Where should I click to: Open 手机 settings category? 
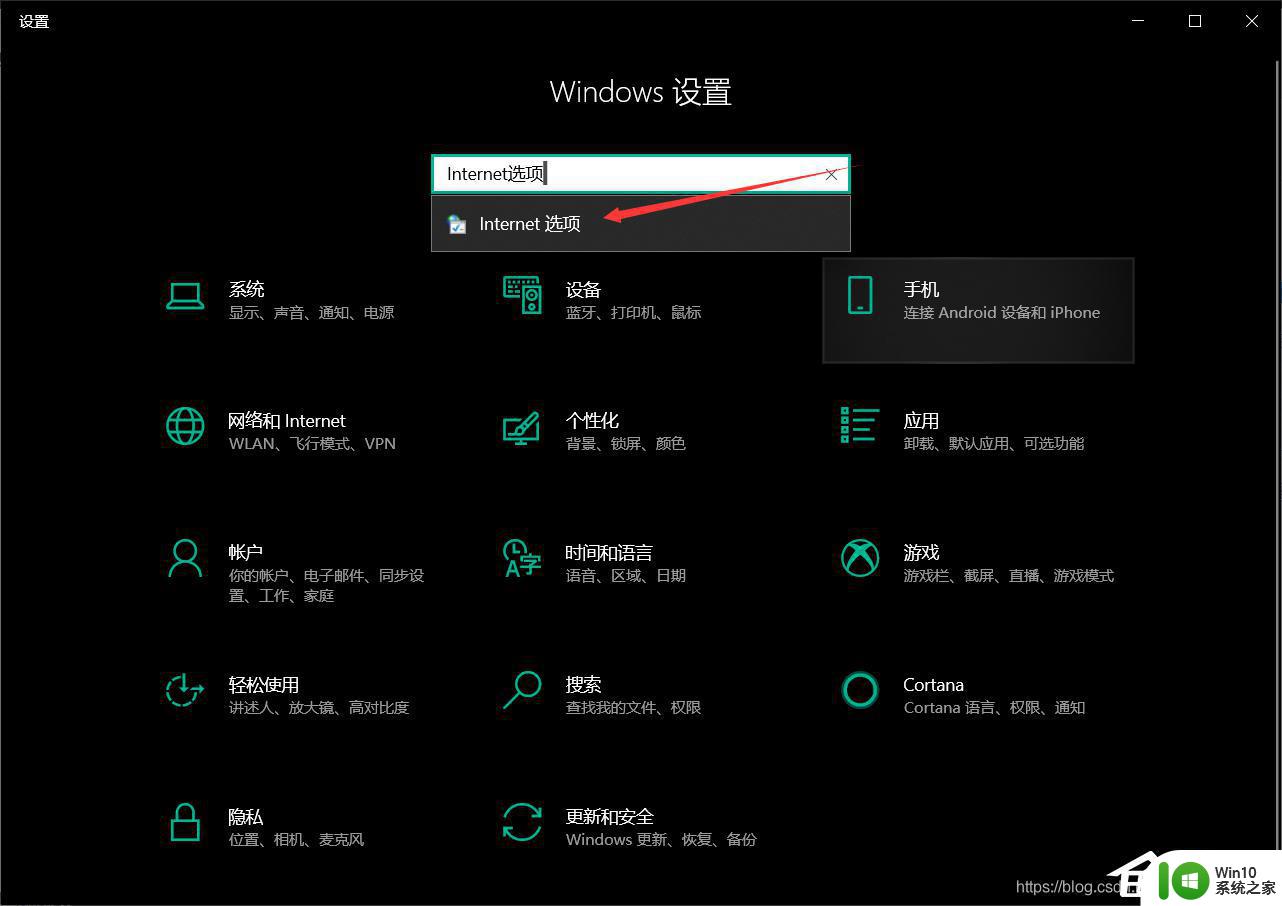point(921,289)
